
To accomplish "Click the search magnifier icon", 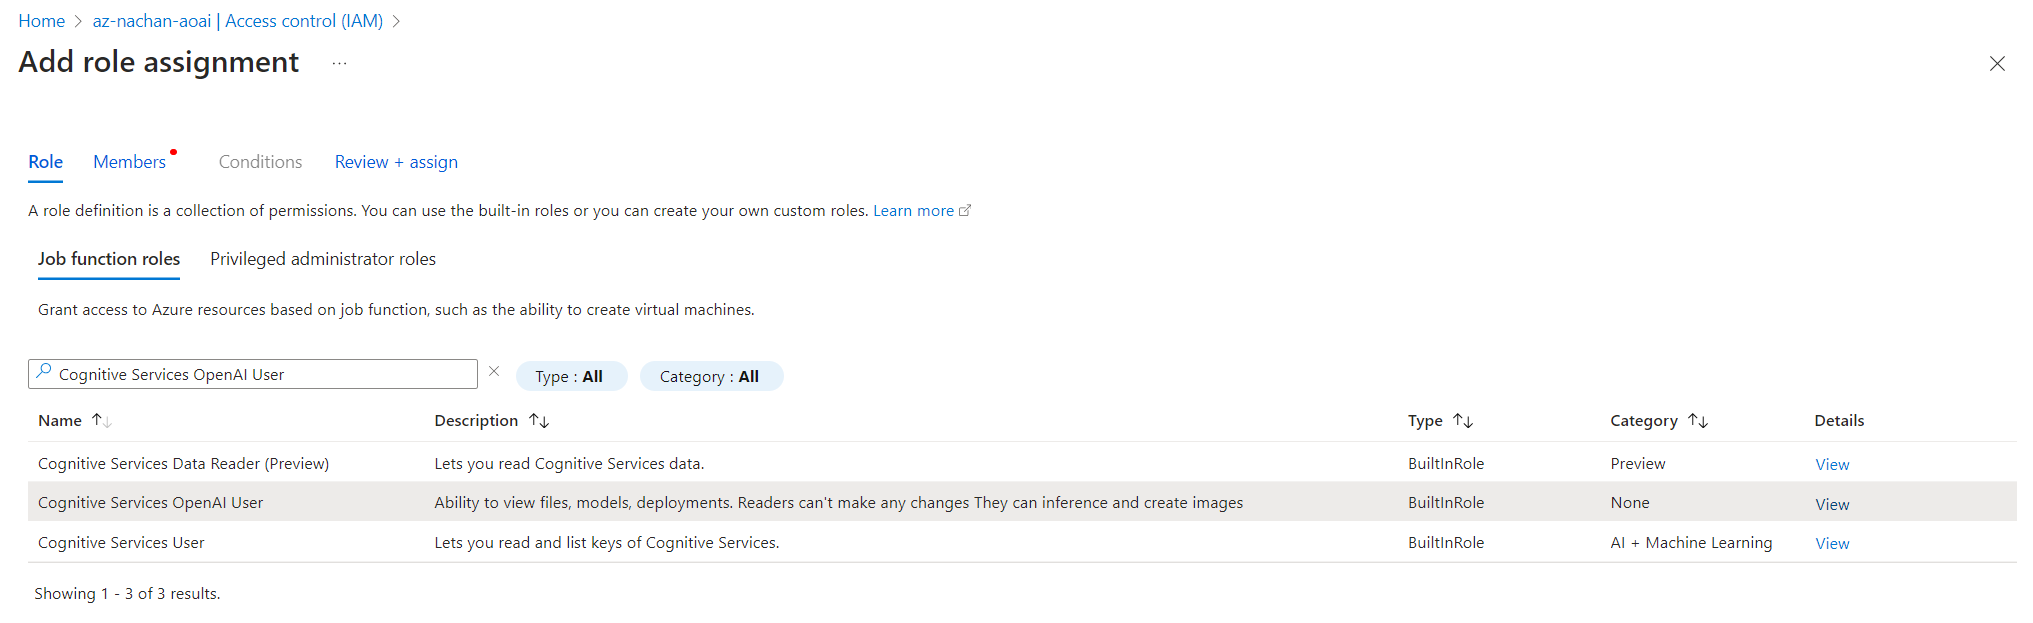I will [44, 372].
